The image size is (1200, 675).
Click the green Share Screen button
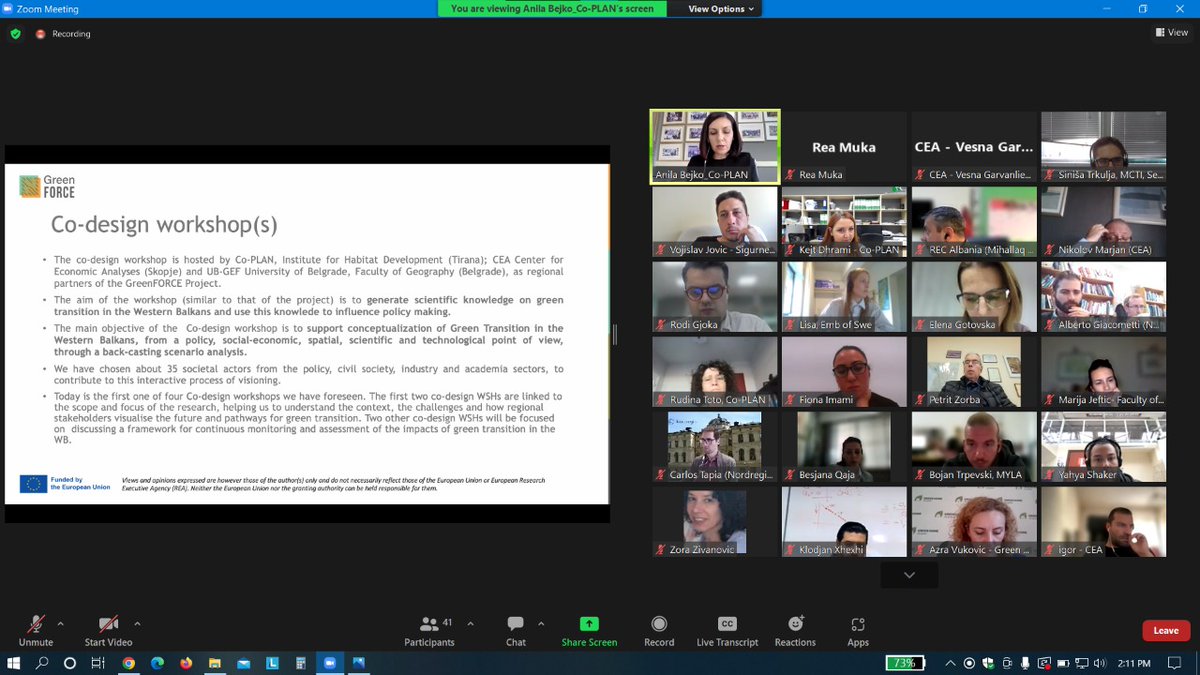pos(589,630)
